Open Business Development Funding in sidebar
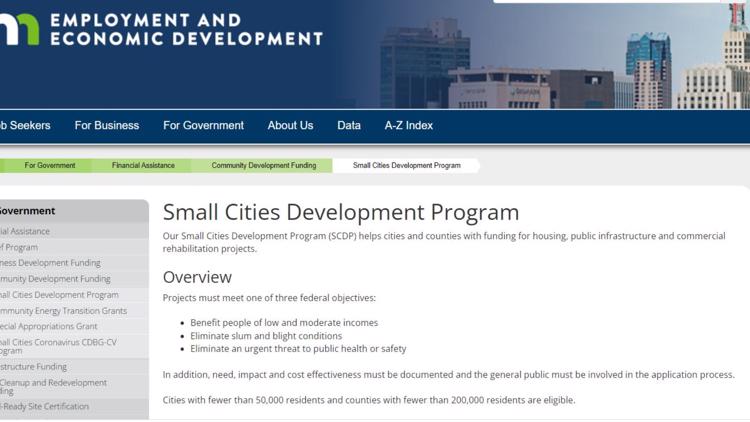This screenshot has height=422, width=750. pos(50,263)
